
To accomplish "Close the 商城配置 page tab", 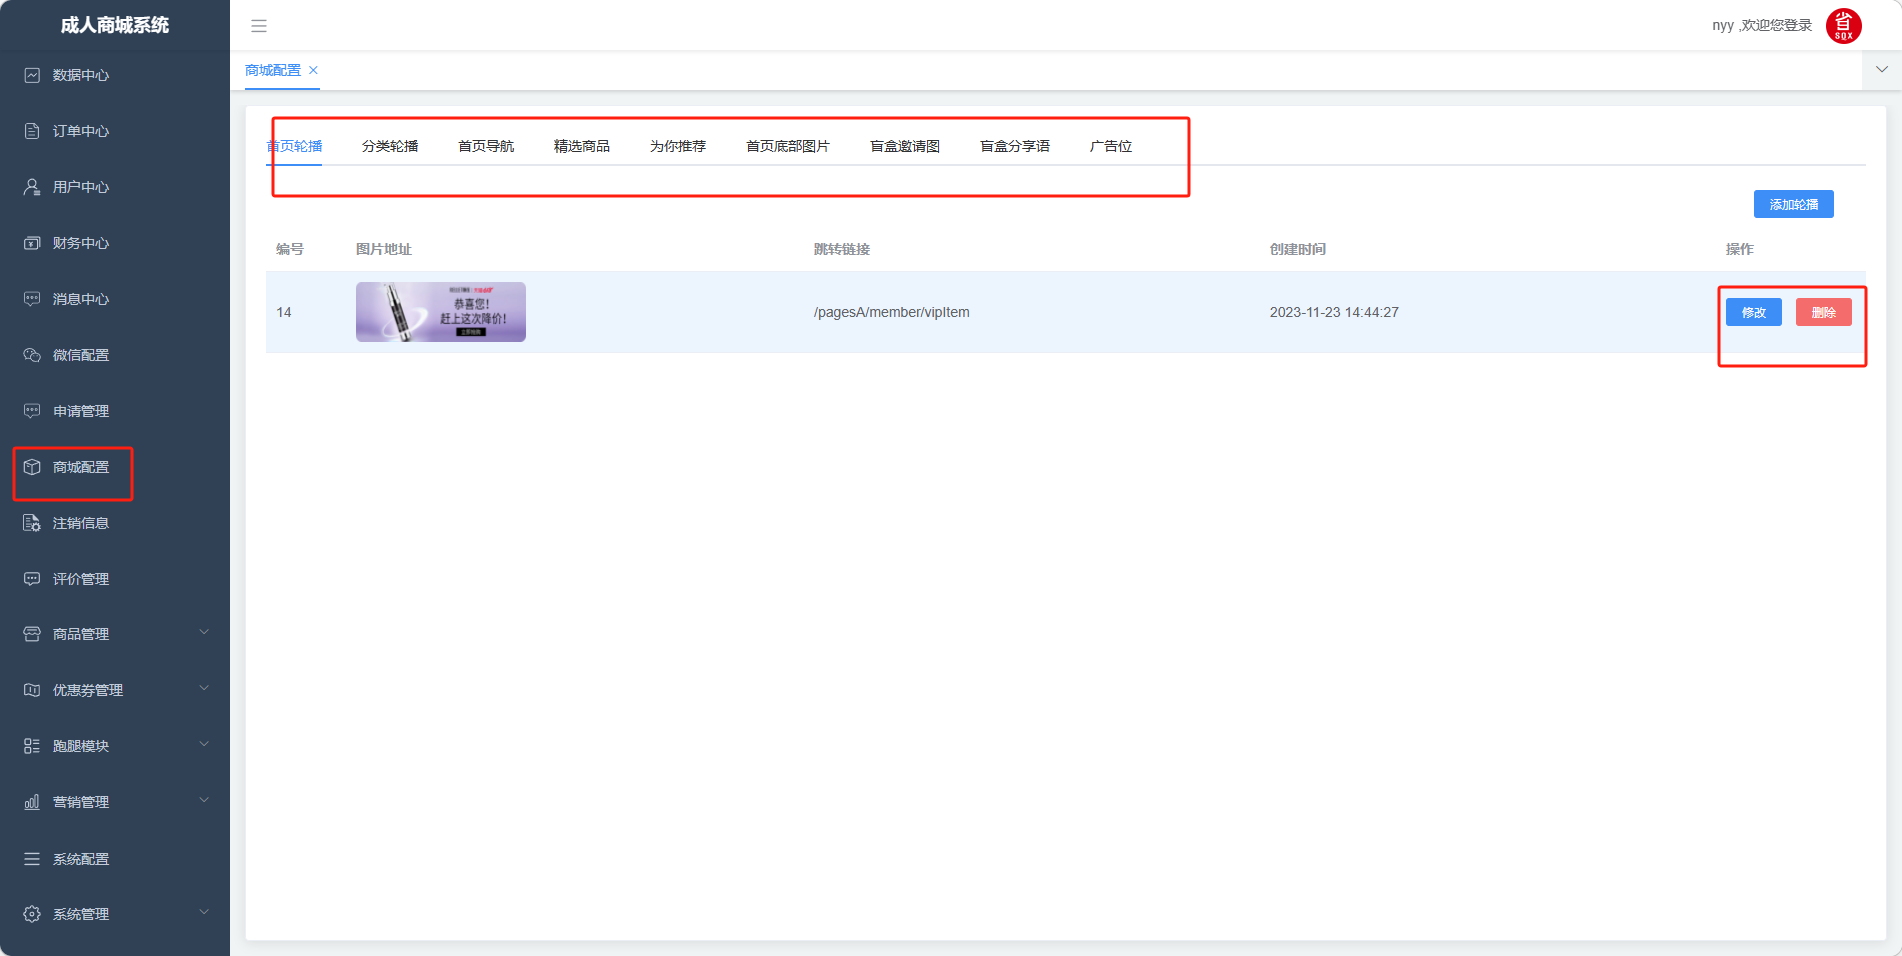I will (313, 70).
